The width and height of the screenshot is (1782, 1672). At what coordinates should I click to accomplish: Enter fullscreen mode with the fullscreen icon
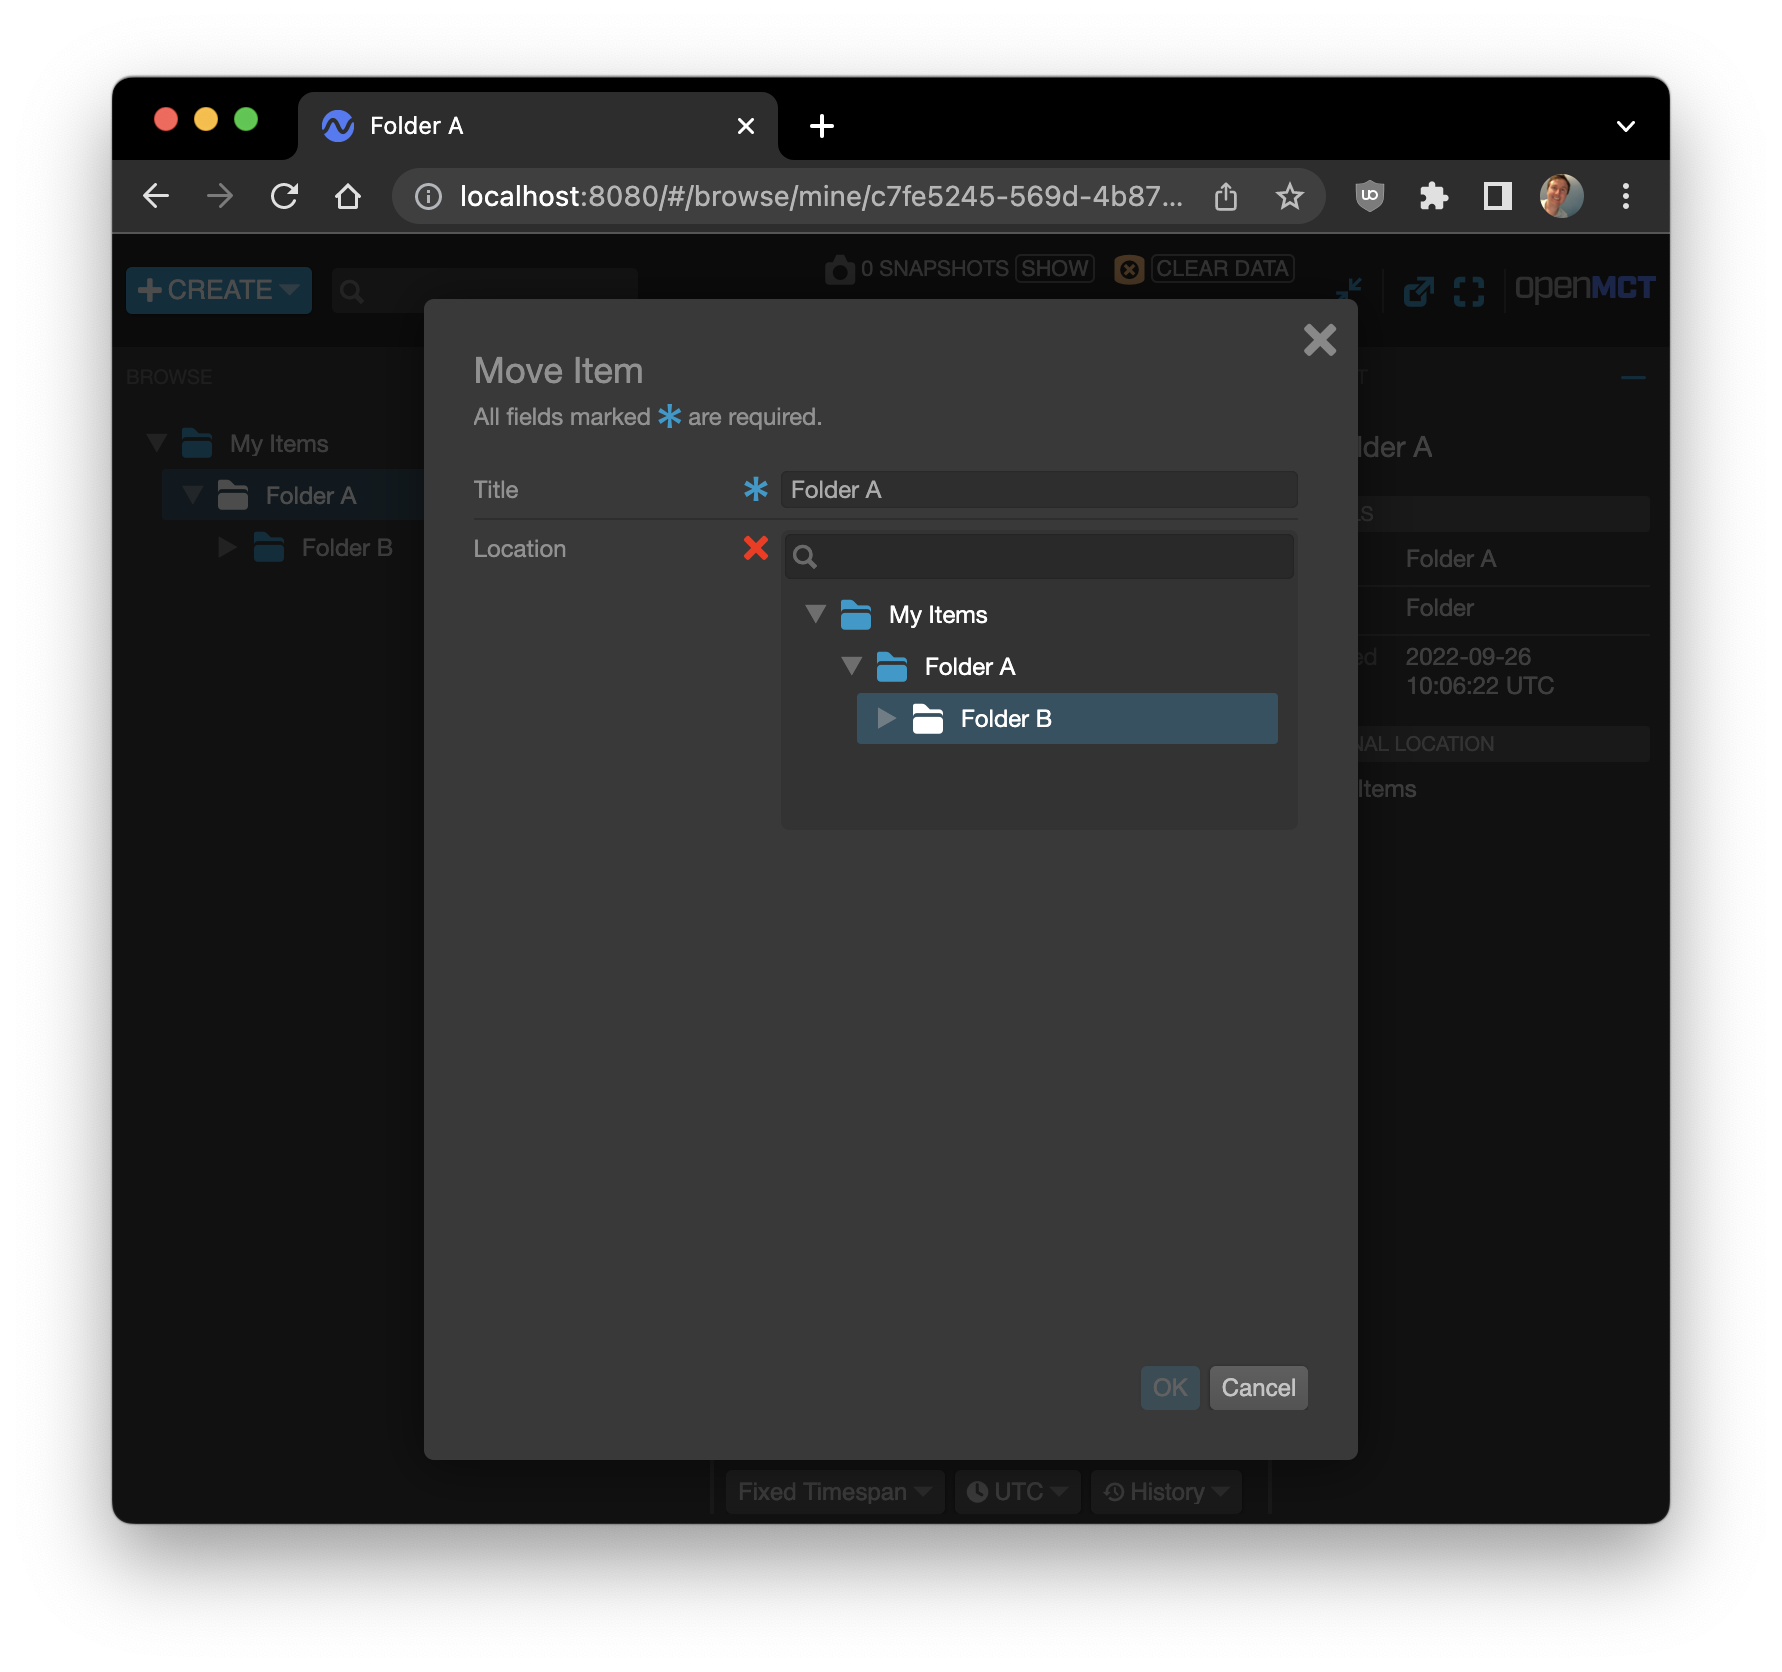[x=1469, y=291]
